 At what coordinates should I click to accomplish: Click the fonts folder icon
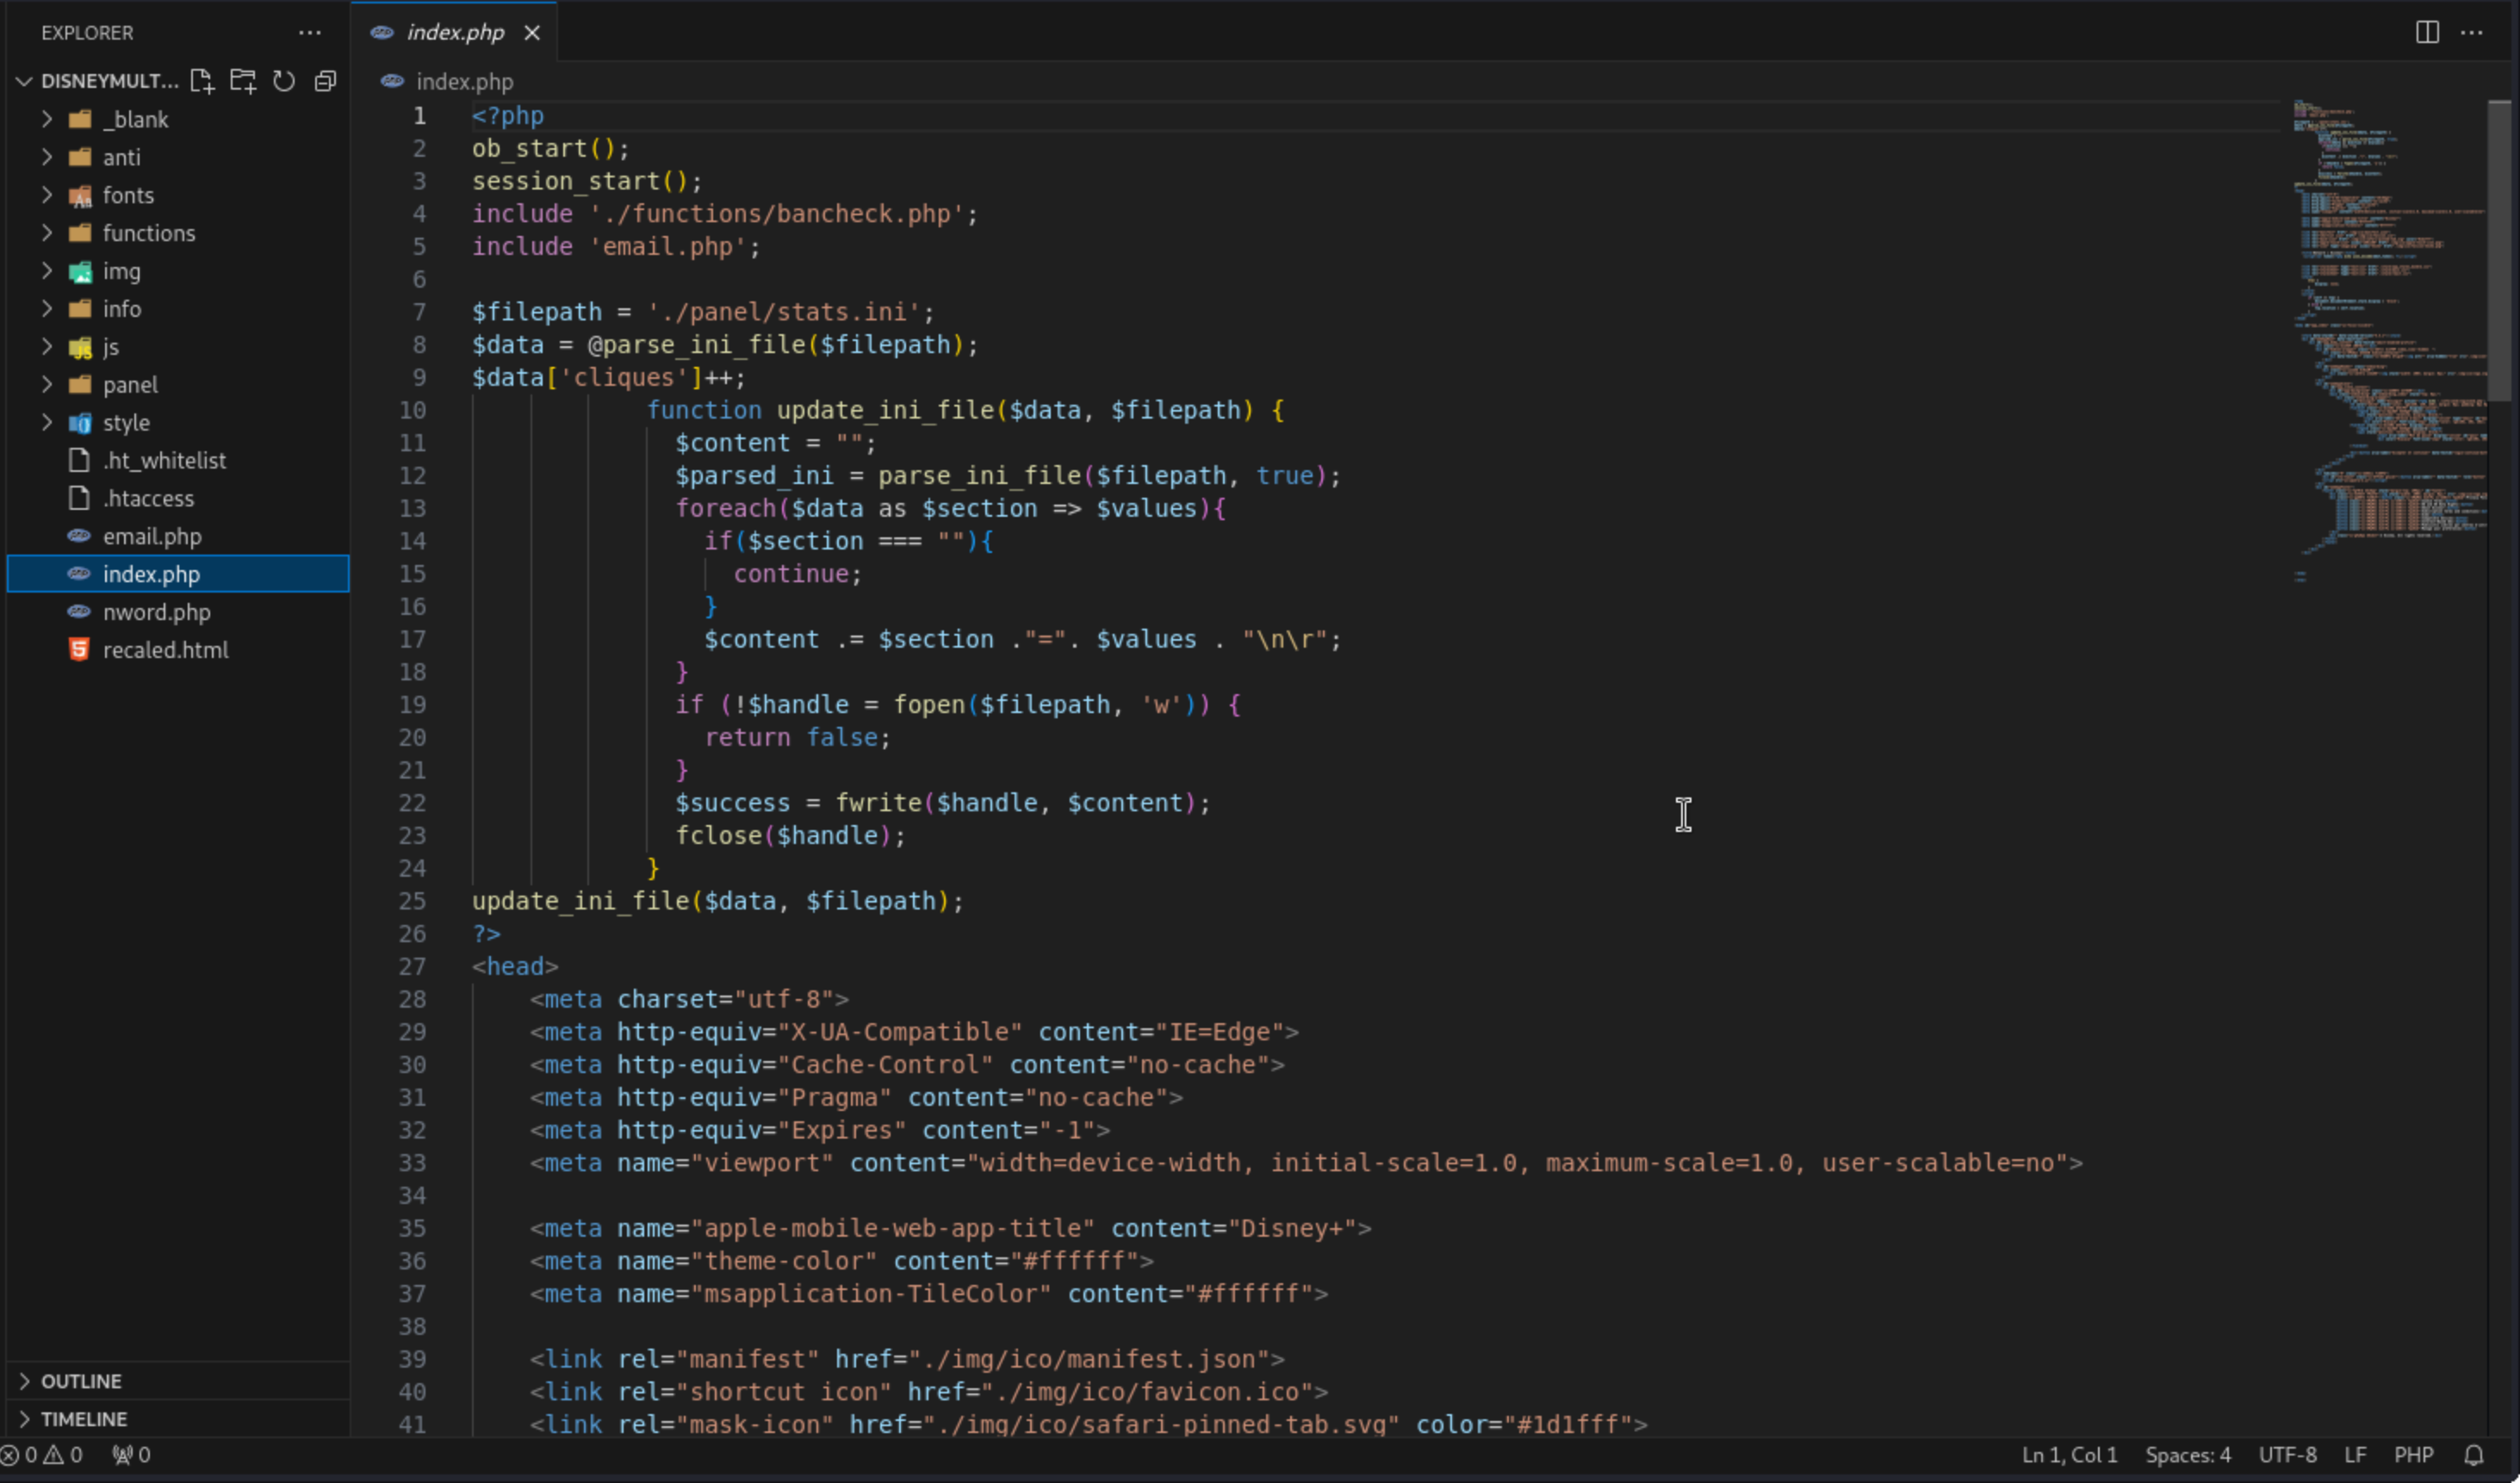coord(80,196)
